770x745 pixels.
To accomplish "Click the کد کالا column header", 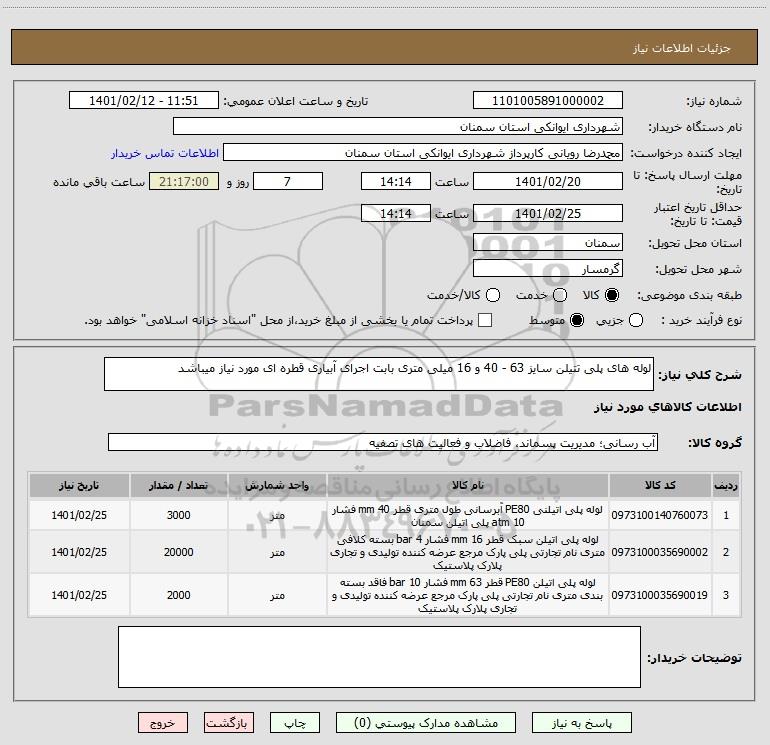I will click(x=660, y=485).
